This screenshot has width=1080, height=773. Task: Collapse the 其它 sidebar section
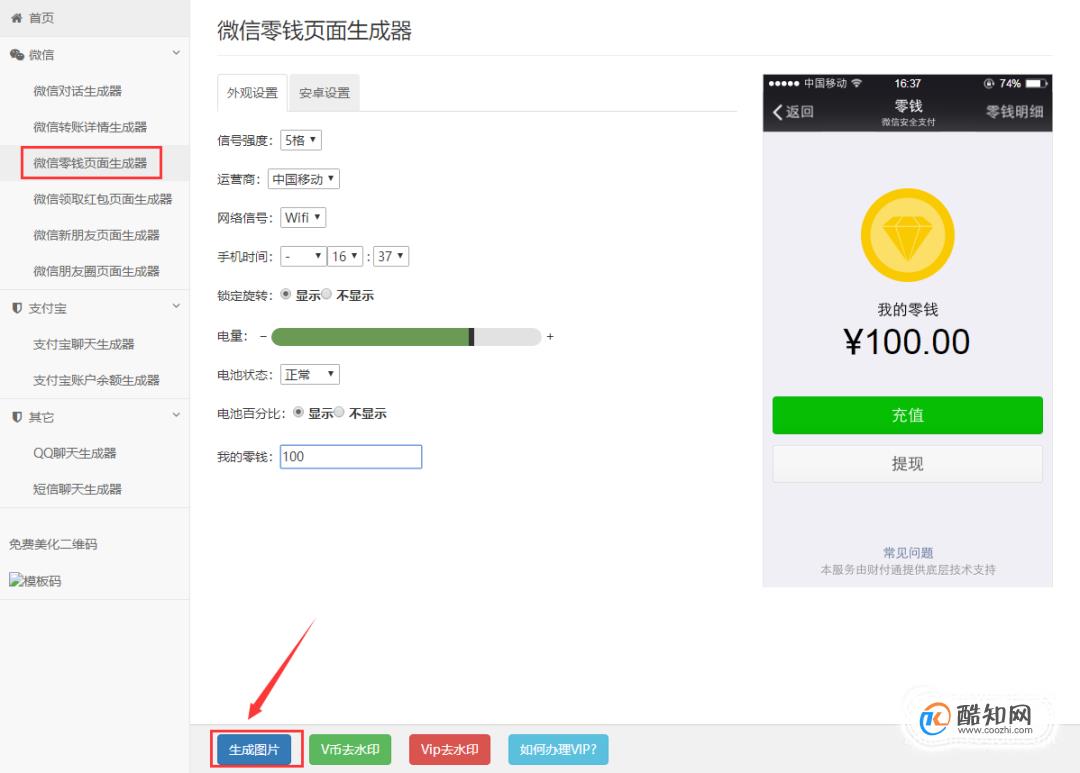click(176, 415)
